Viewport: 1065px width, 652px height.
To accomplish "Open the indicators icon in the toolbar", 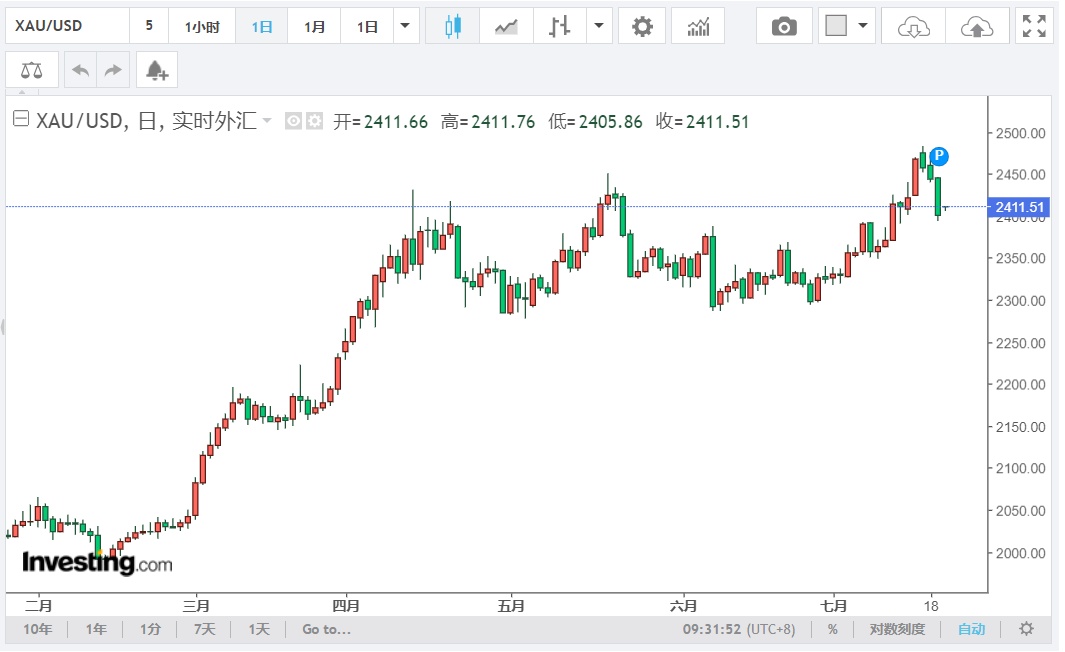I will (698, 27).
